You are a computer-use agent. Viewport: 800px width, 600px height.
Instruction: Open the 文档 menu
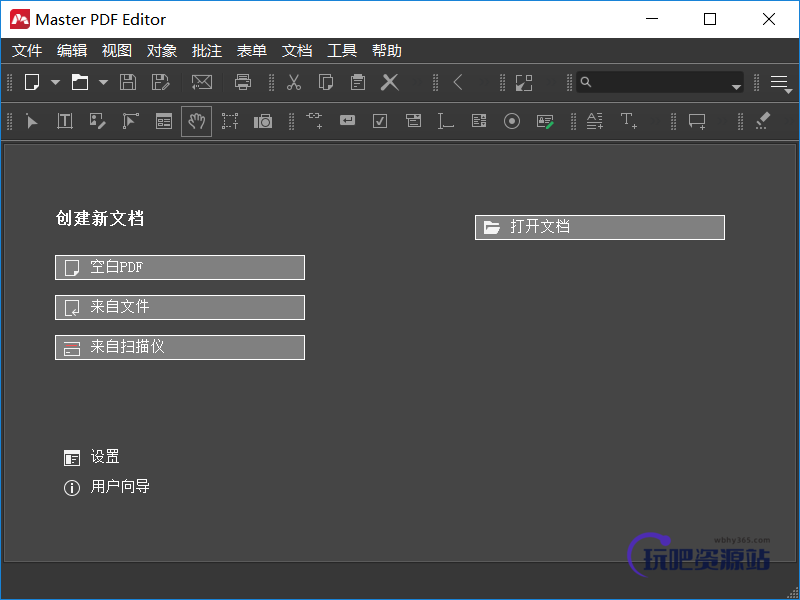297,51
